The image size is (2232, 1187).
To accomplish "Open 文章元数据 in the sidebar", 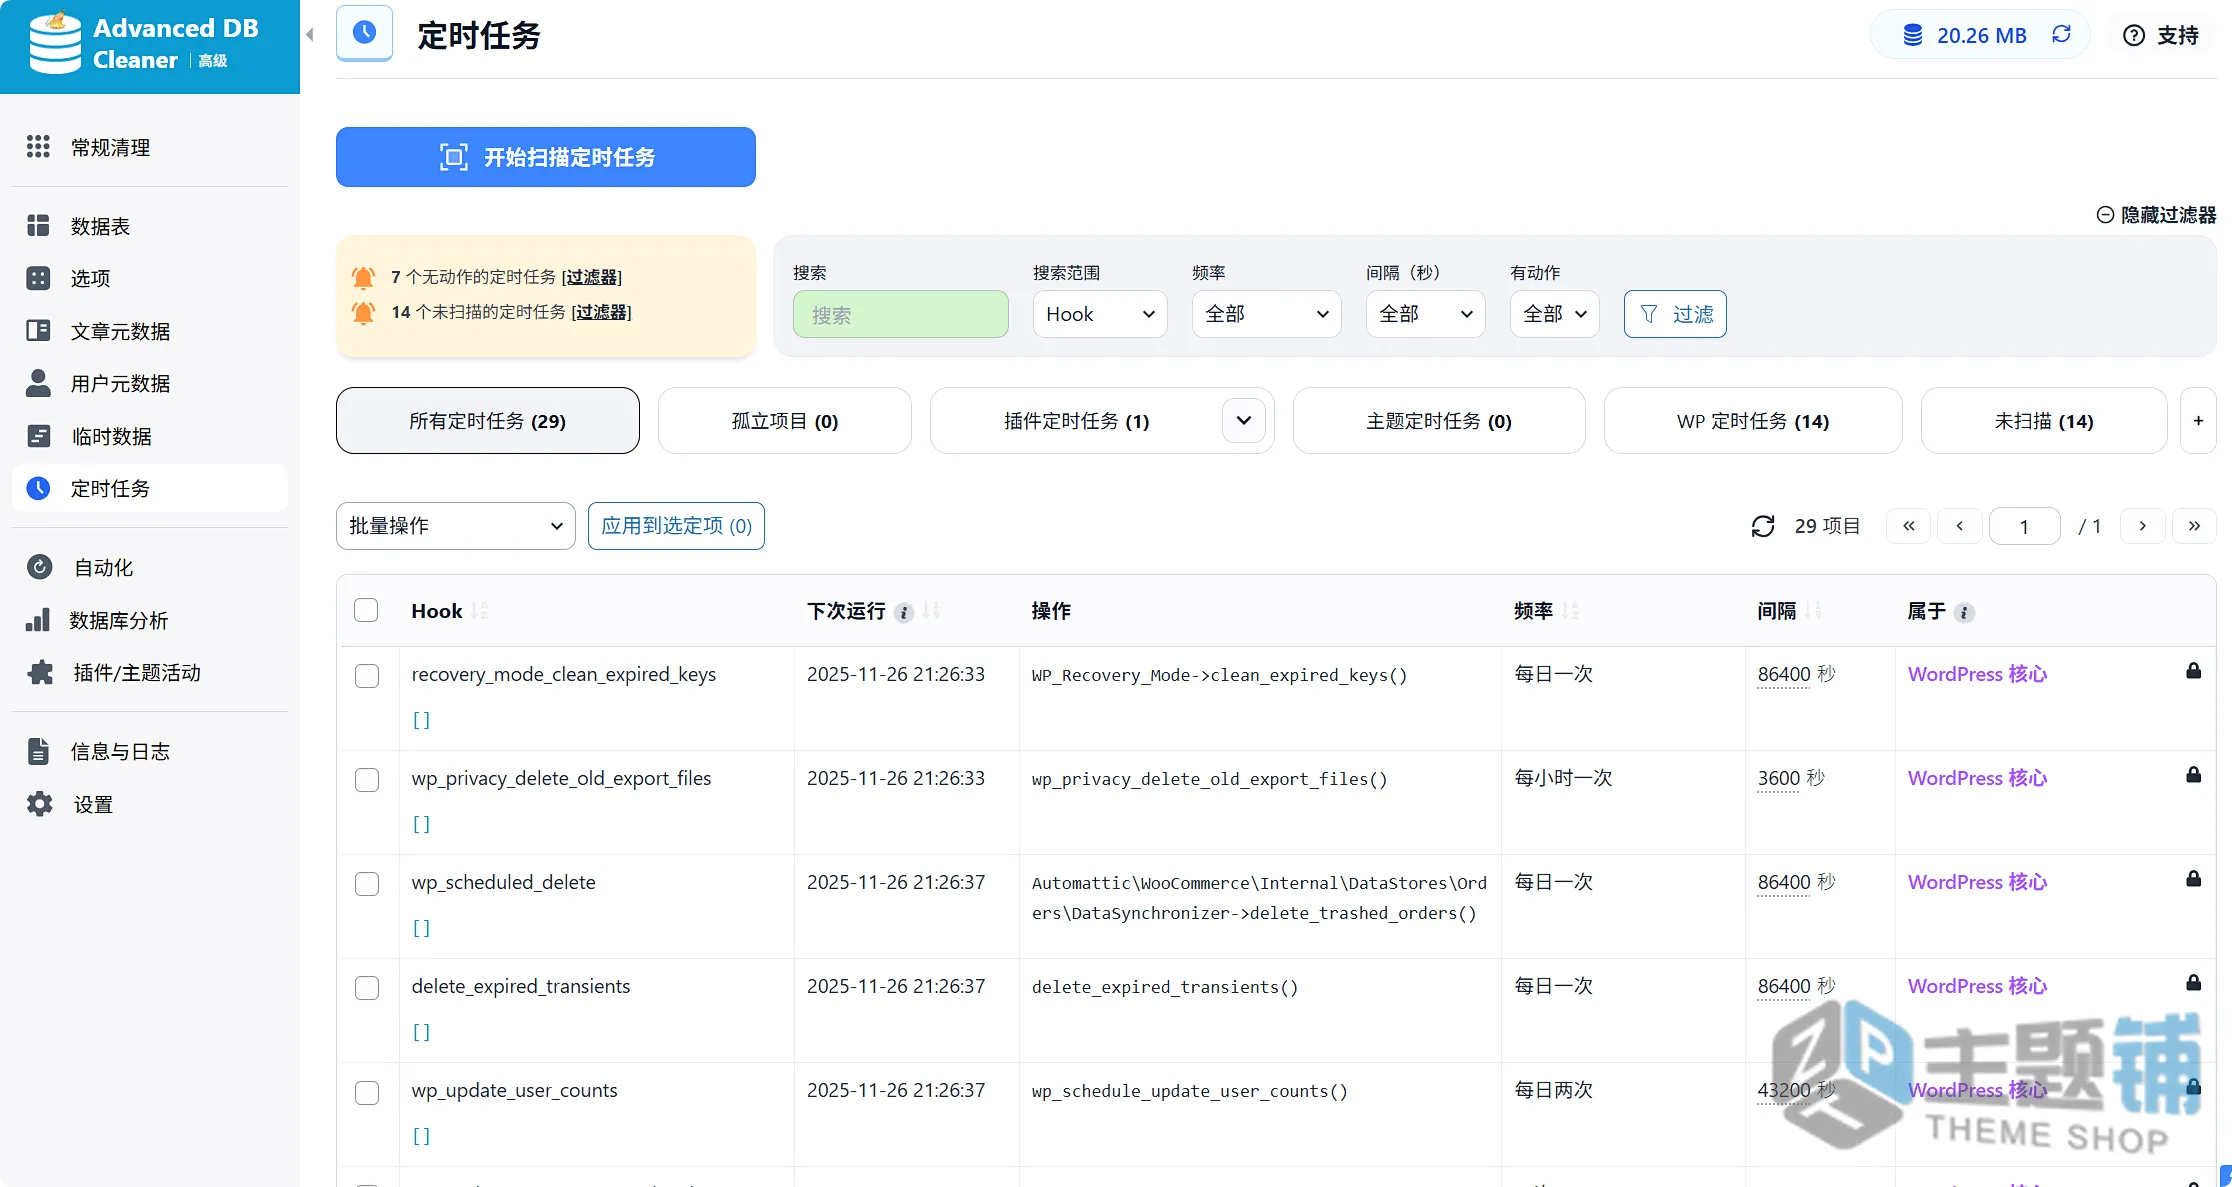I will coord(150,331).
